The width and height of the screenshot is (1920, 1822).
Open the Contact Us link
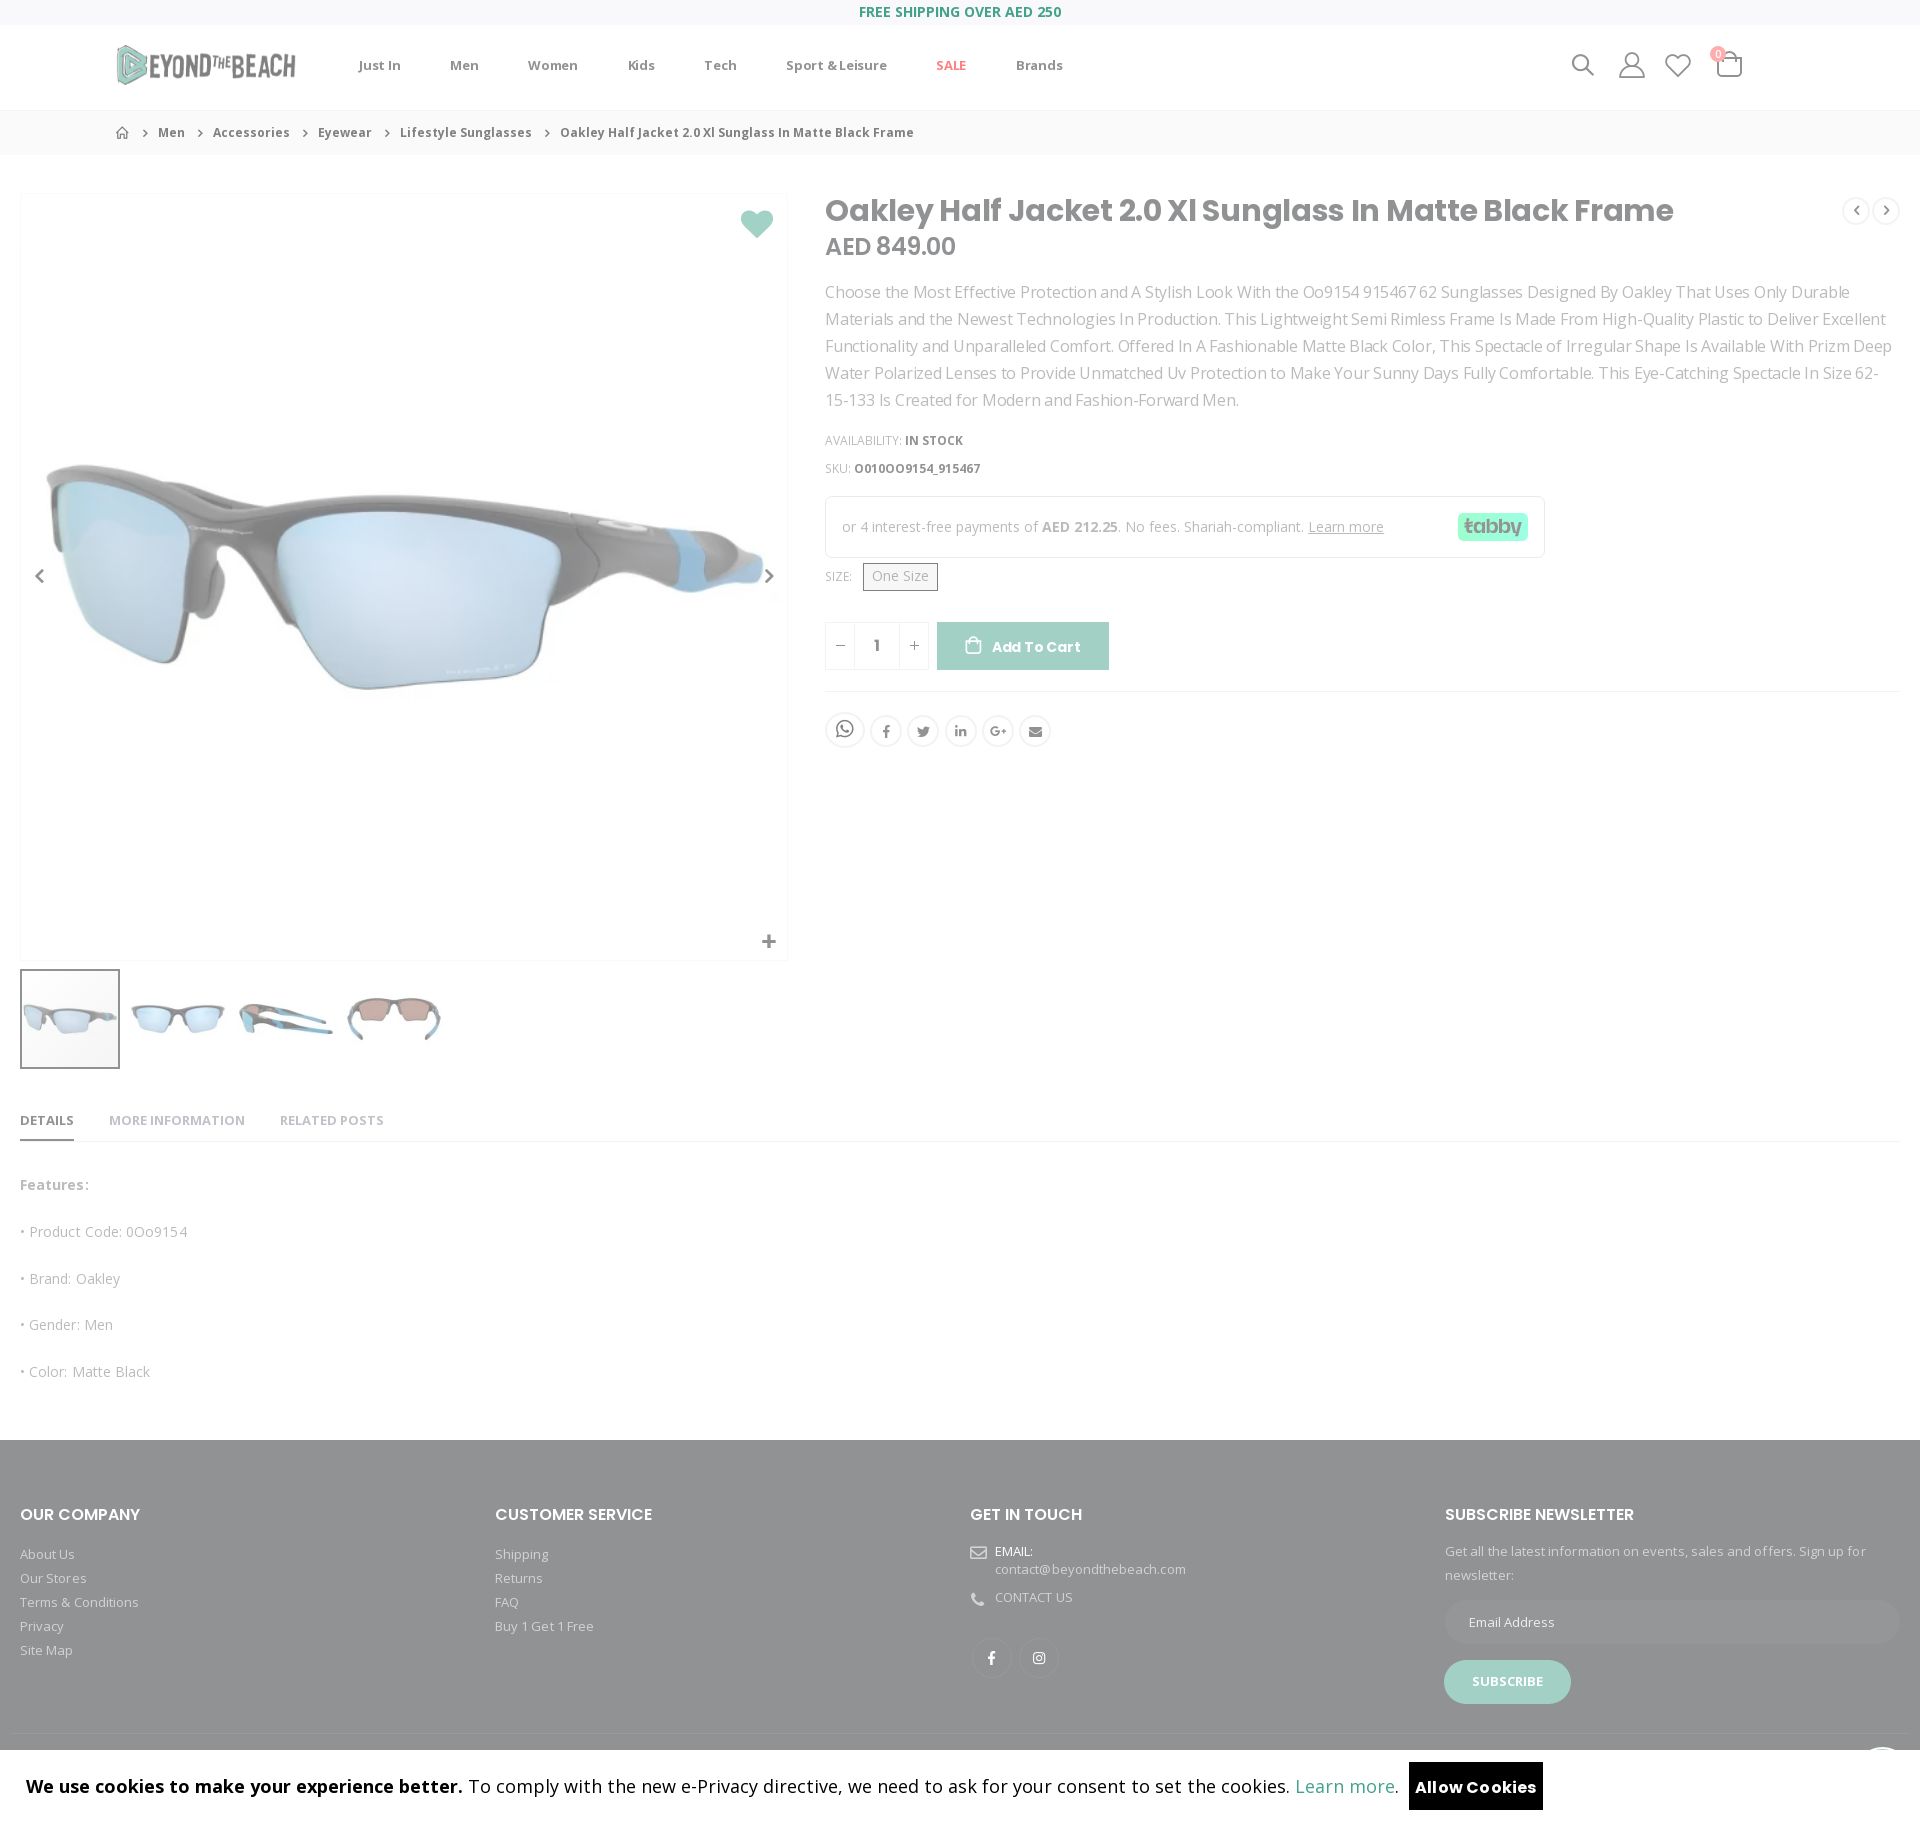point(1034,1597)
